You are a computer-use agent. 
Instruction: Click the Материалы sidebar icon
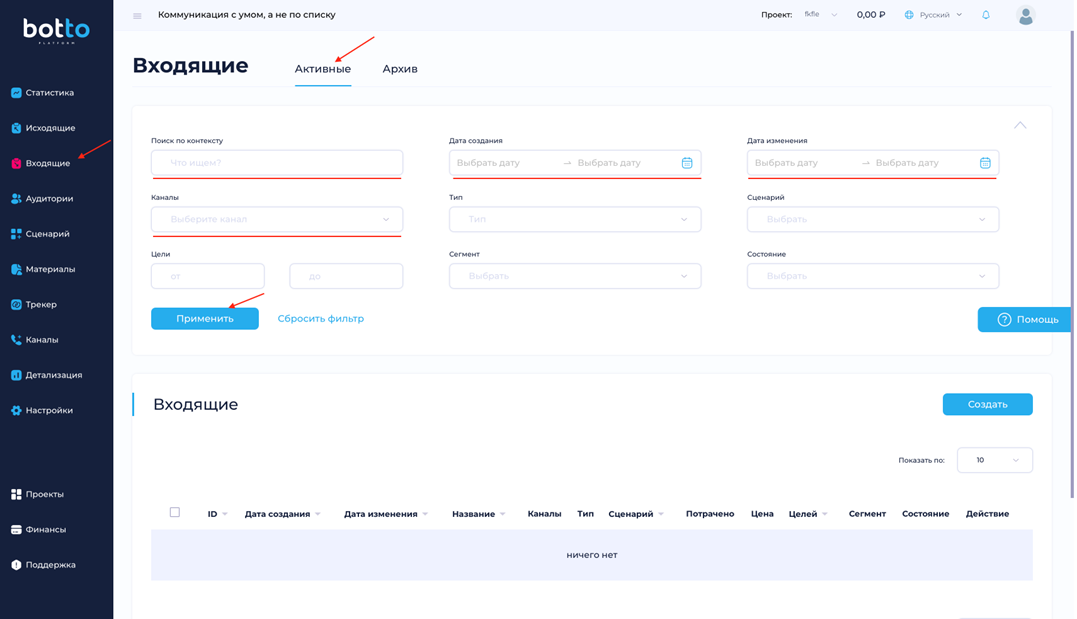16,269
